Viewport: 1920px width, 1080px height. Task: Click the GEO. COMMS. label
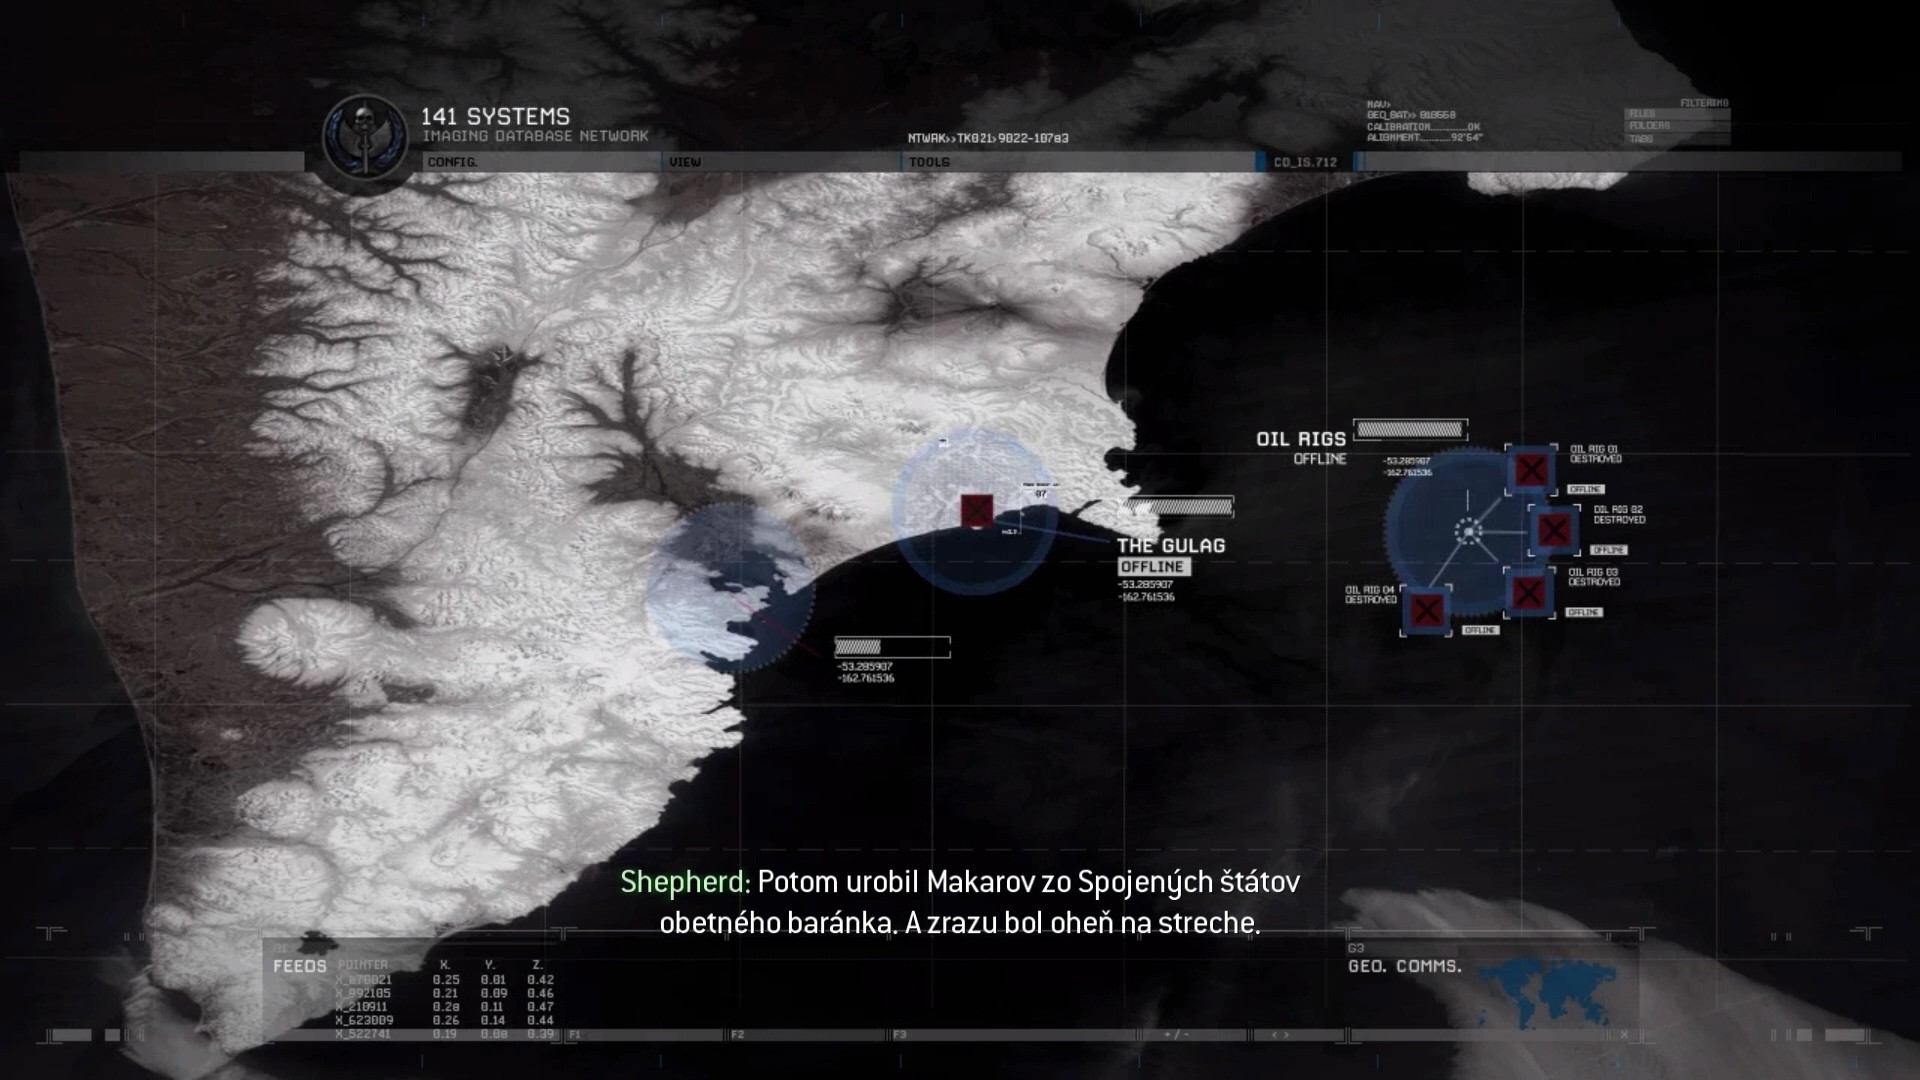click(1405, 966)
